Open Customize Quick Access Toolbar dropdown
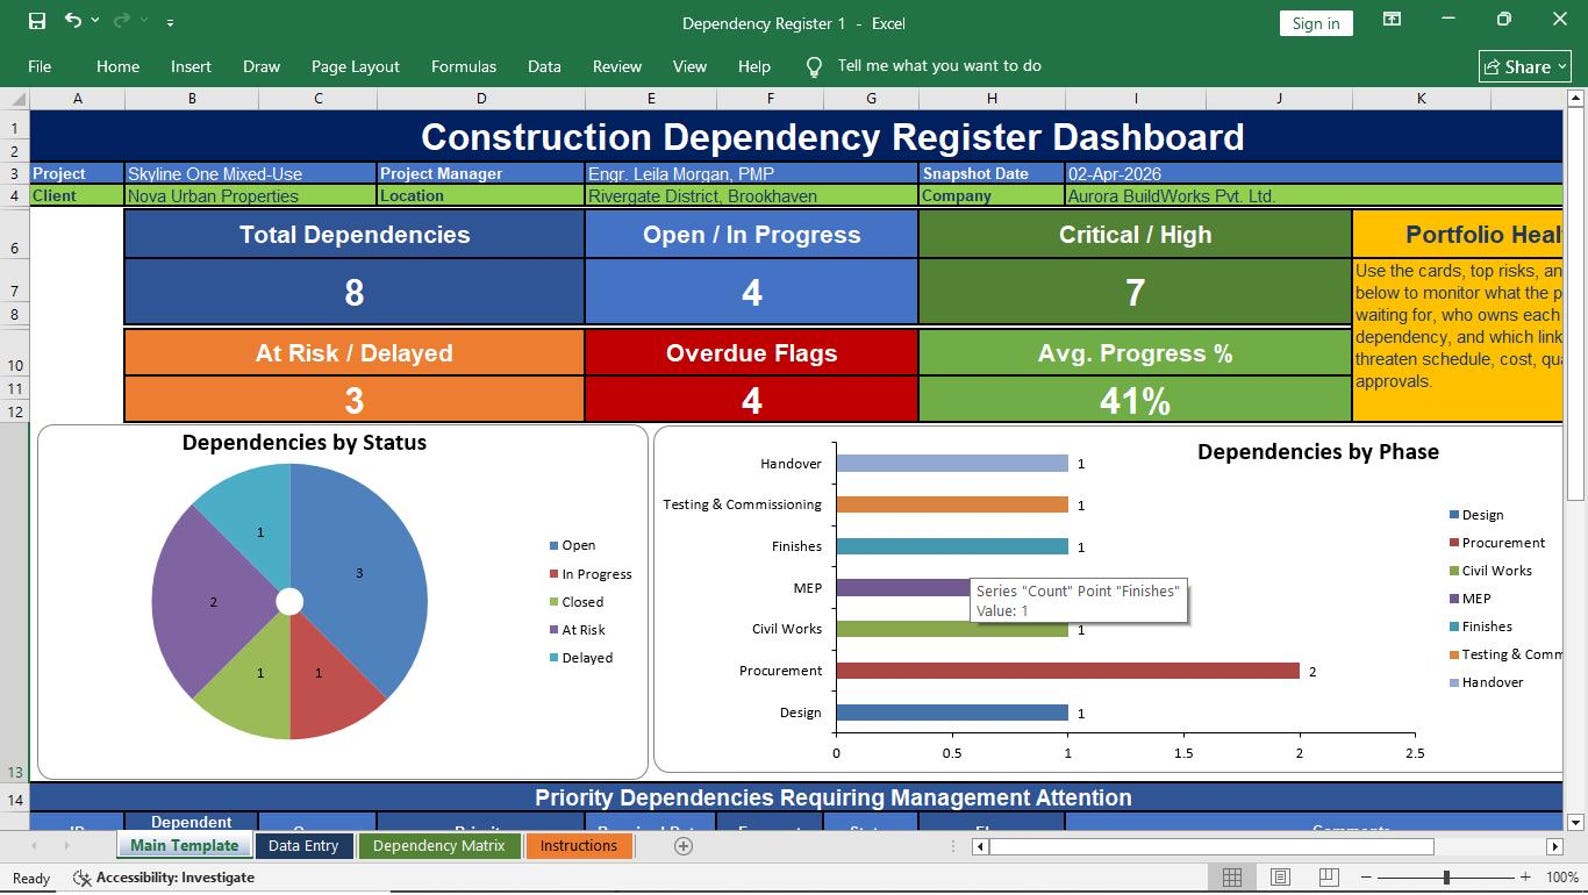Screen dimensions: 1588x895 (170, 22)
